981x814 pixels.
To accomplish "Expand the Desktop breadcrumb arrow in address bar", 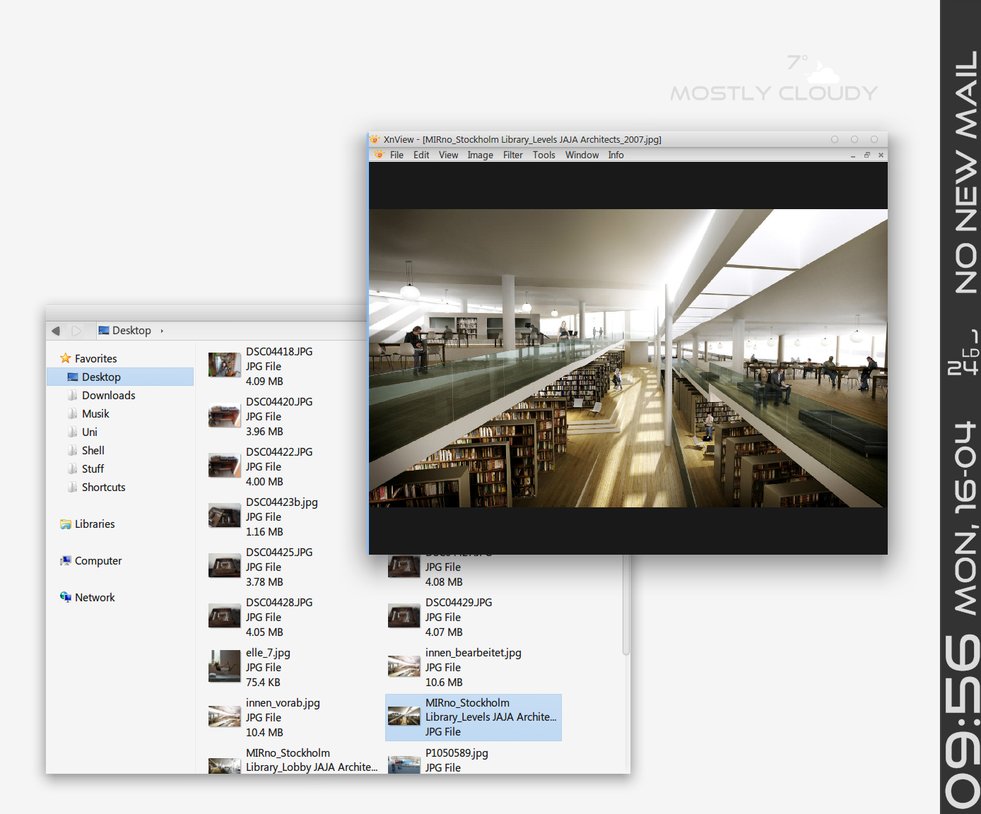I will [161, 331].
